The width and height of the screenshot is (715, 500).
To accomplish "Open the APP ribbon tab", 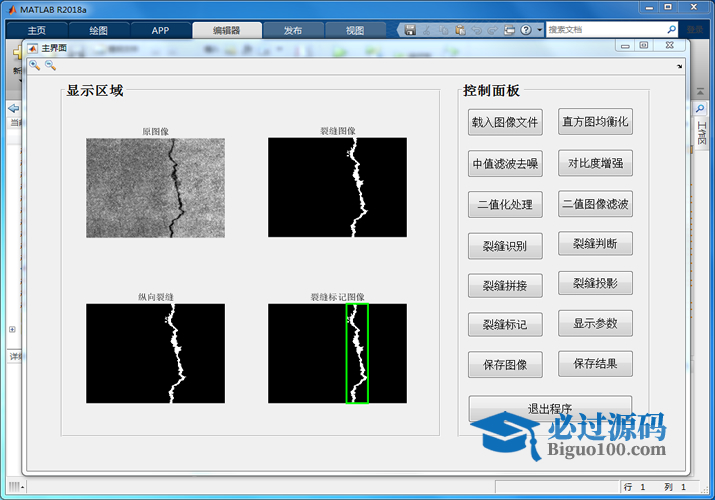I will [x=160, y=30].
